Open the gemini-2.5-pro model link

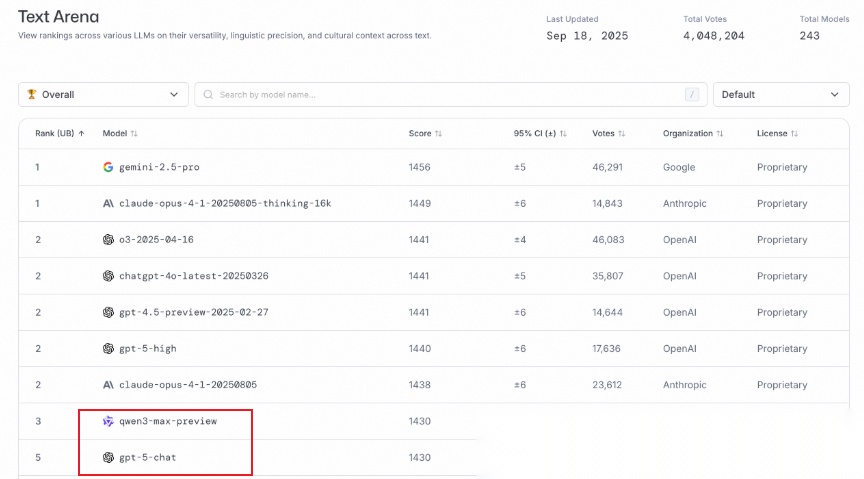tap(159, 167)
